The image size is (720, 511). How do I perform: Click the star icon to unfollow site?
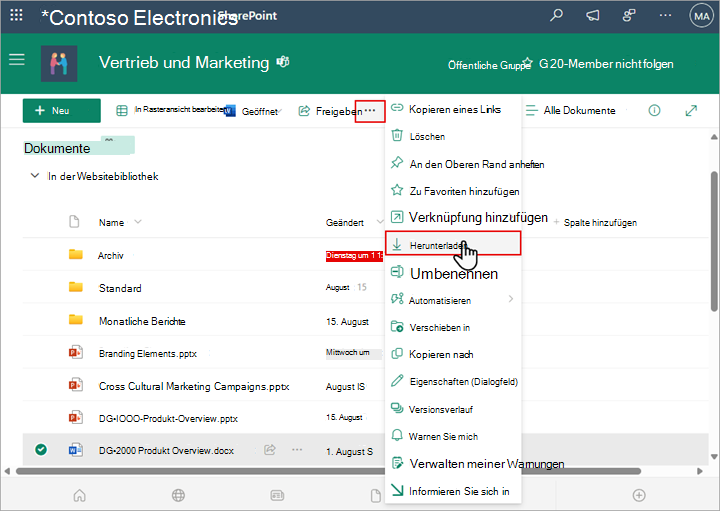(x=527, y=62)
